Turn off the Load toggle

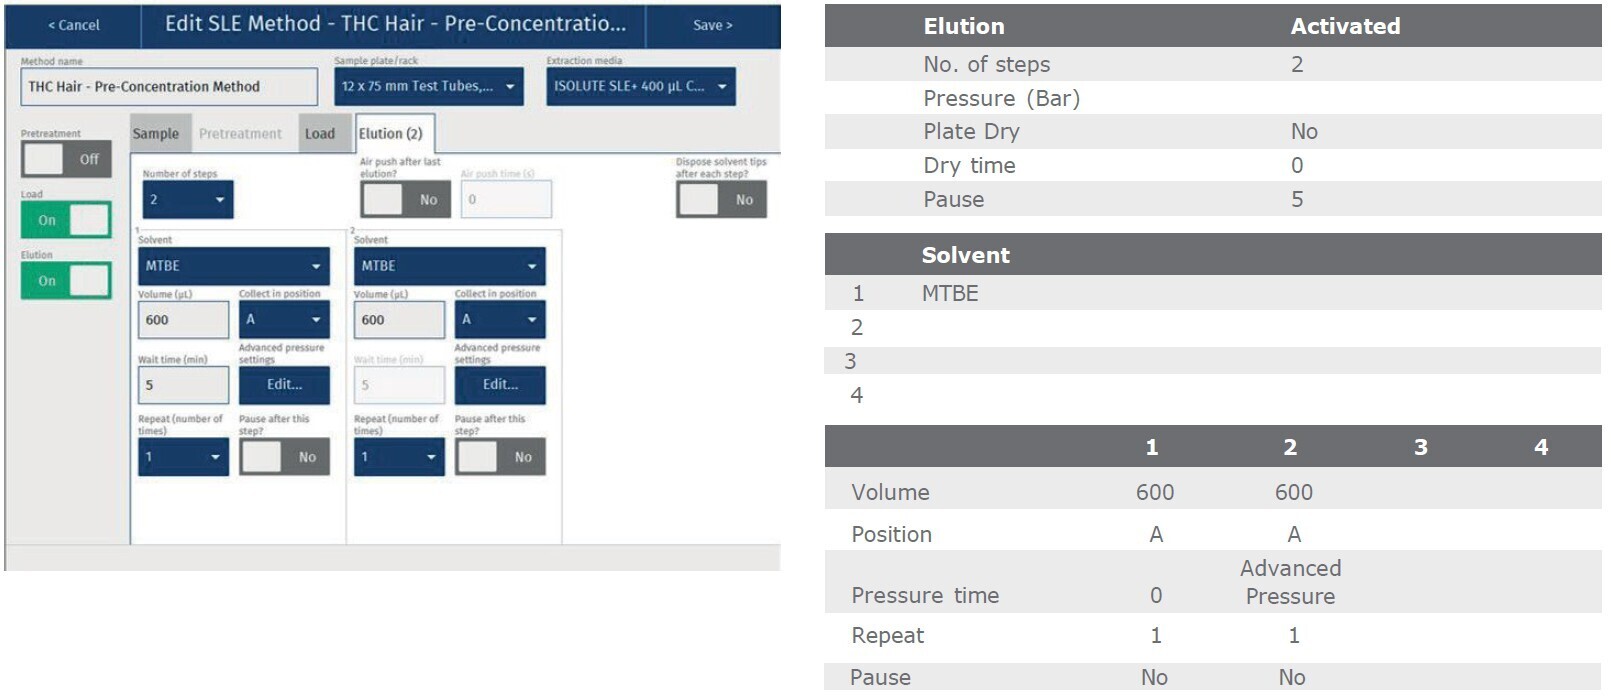pos(66,220)
